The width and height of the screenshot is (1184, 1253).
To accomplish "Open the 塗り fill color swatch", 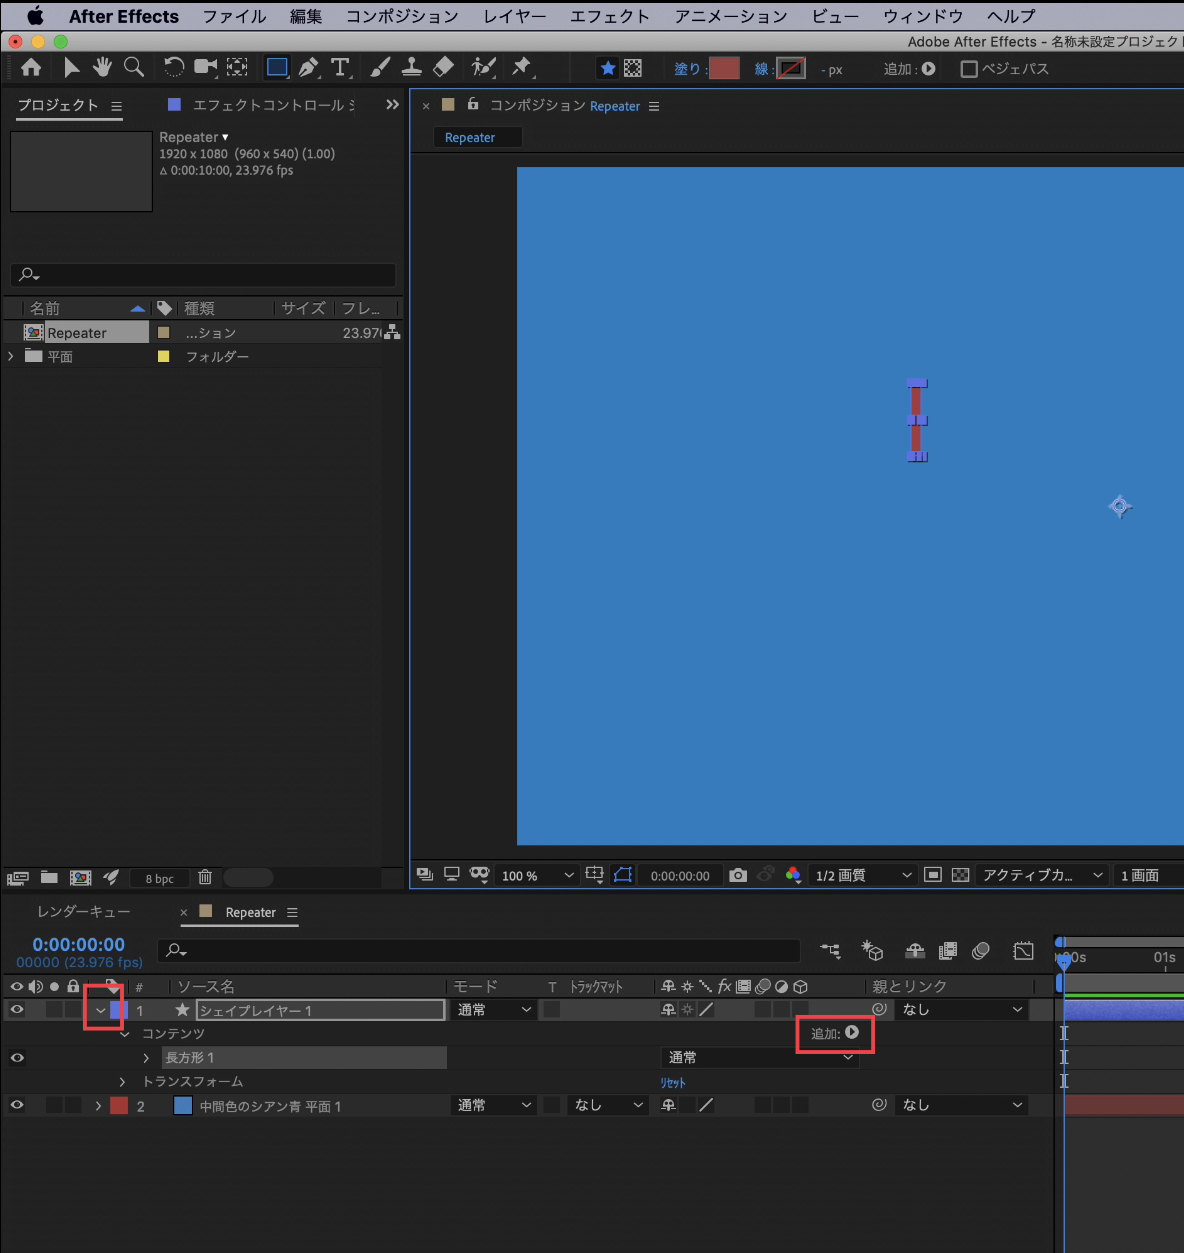I will [x=723, y=68].
